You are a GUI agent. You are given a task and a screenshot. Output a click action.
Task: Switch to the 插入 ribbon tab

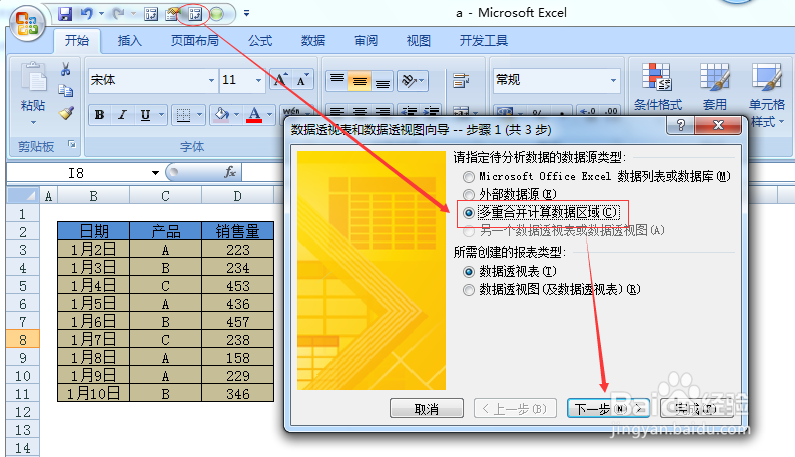click(130, 41)
